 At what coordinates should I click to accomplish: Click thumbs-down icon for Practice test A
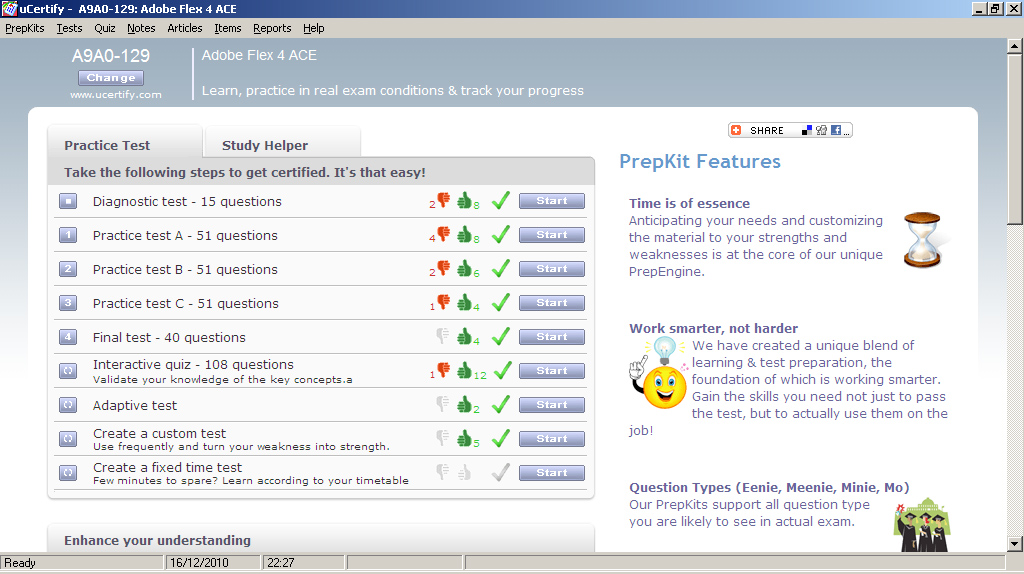[443, 234]
